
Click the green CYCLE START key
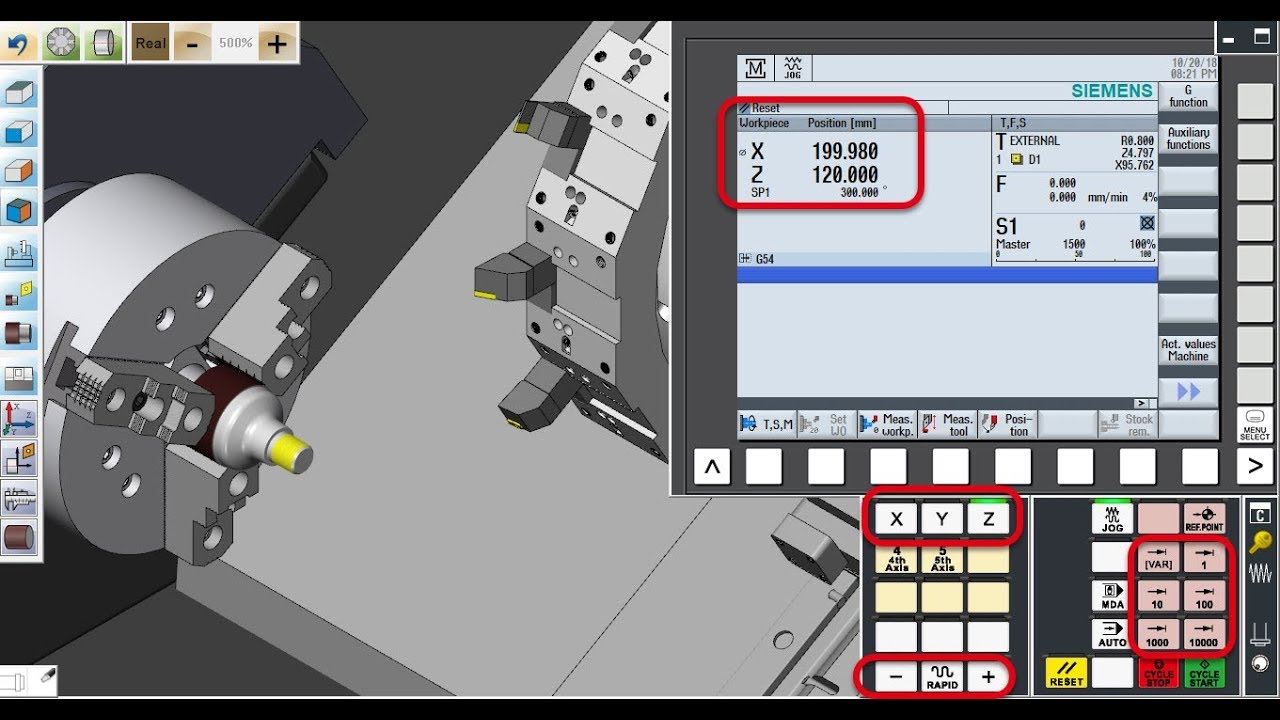[x=1204, y=673]
